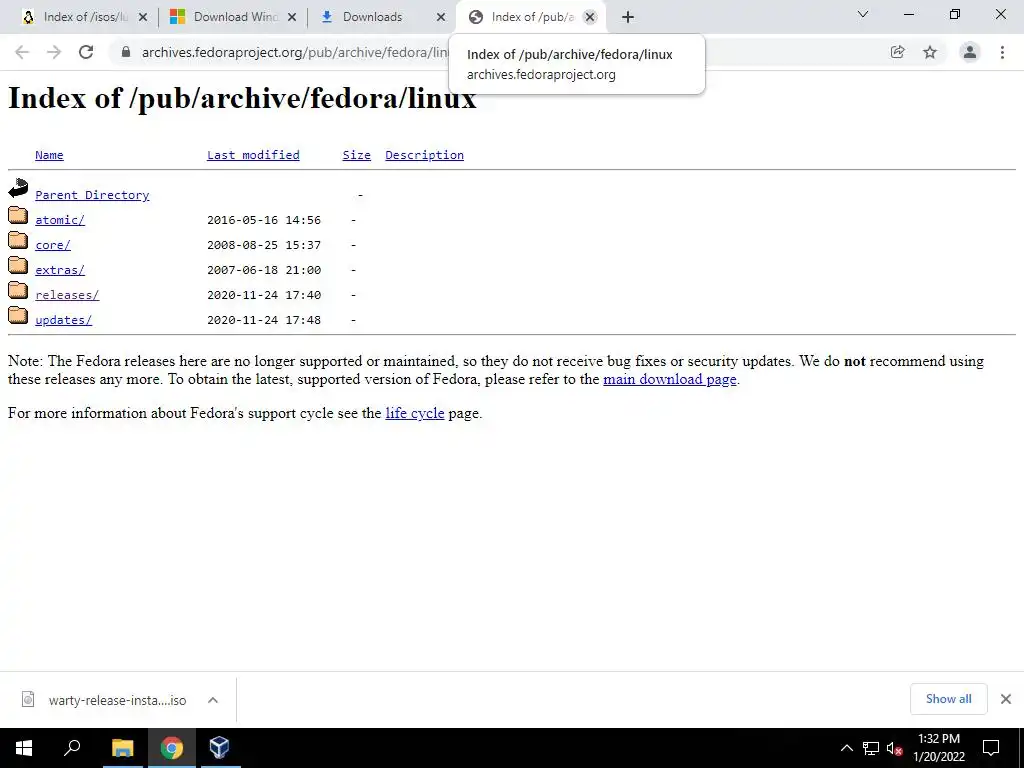
Task: Open VirtualBox from the taskbar
Action: (x=219, y=748)
